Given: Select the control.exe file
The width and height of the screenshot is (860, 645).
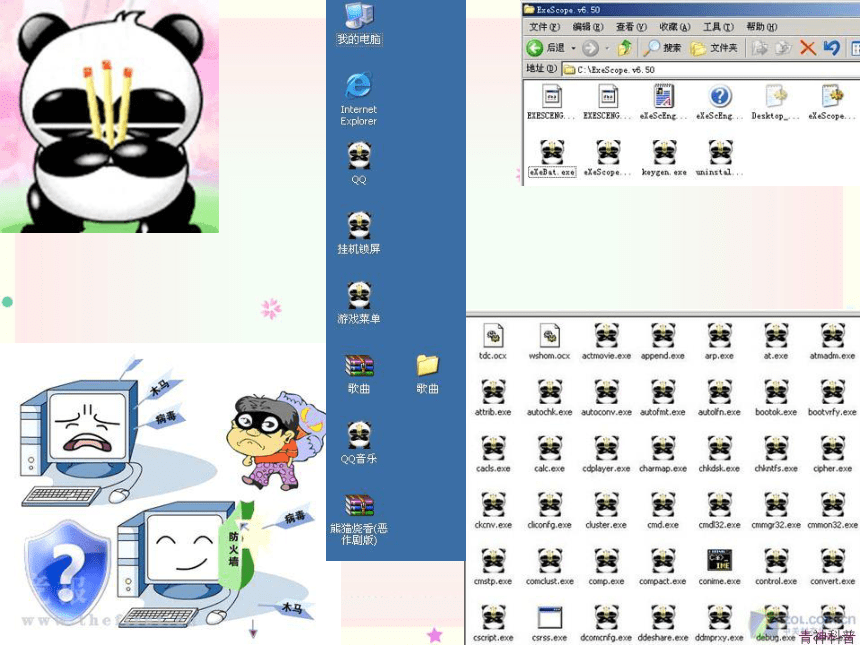Looking at the screenshot, I should tap(776, 567).
